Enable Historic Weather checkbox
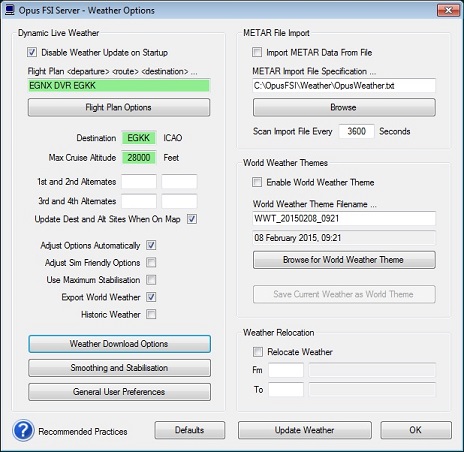The width and height of the screenshot is (464, 452). [151, 314]
